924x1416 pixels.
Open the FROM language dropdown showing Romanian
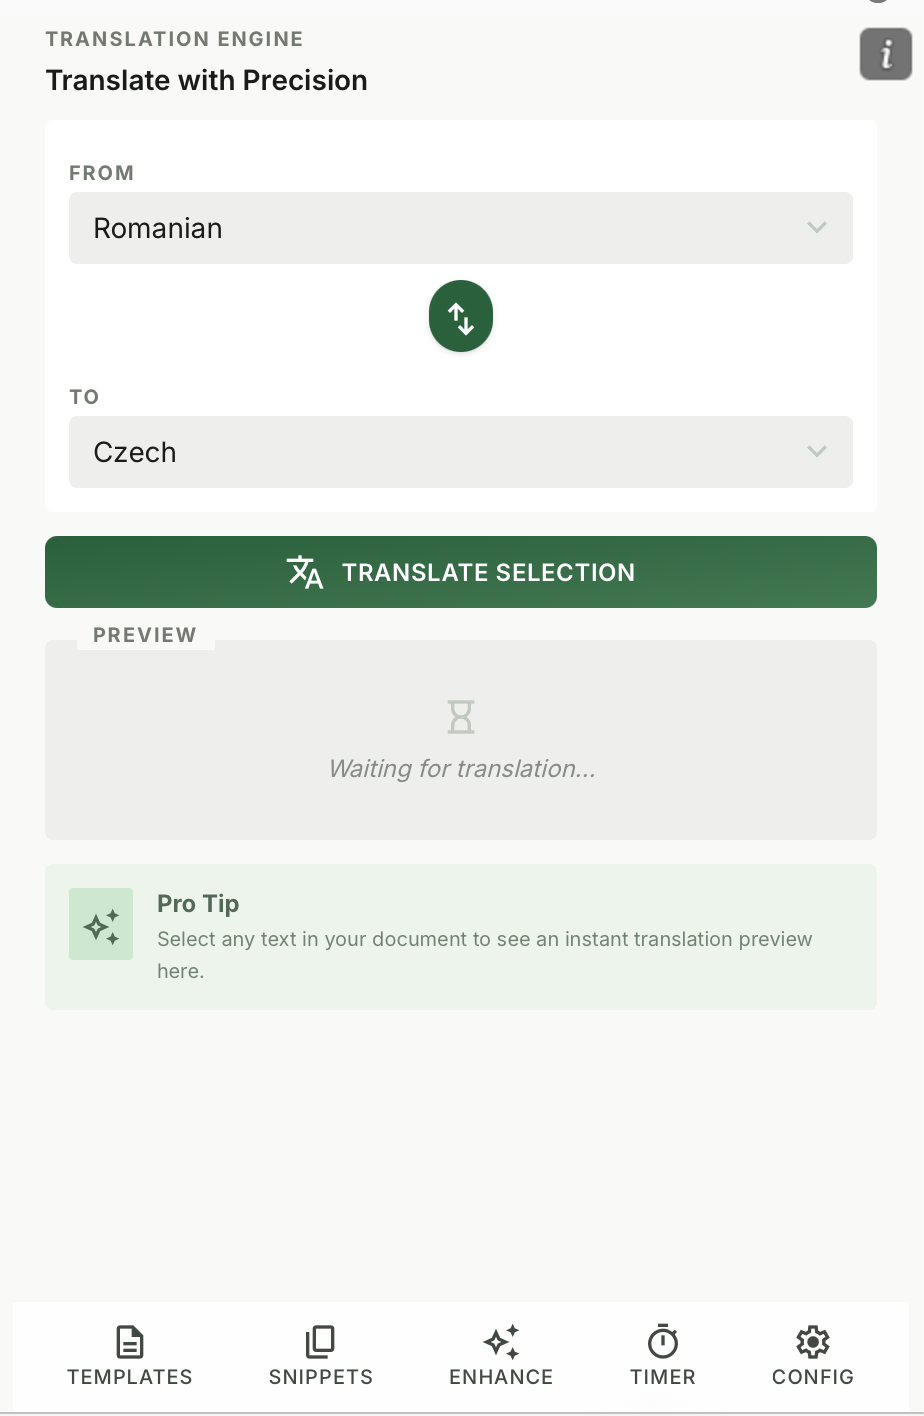pos(460,228)
